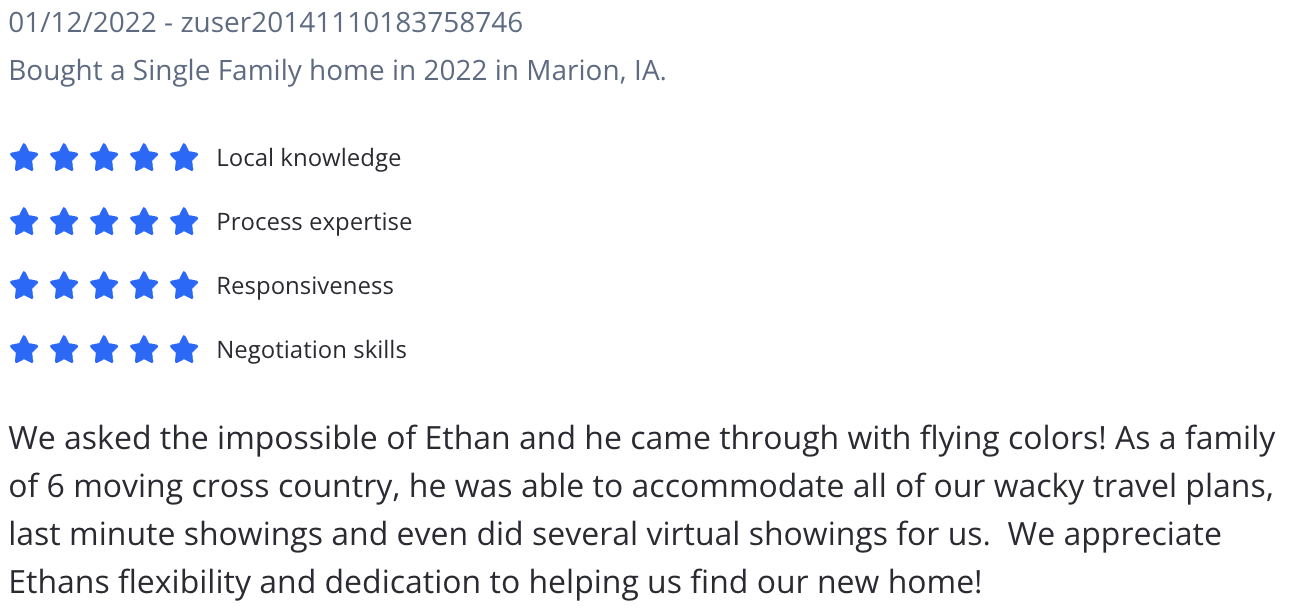Click the first star beside Local knowledge
The width and height of the screenshot is (1308, 610).
[x=24, y=158]
